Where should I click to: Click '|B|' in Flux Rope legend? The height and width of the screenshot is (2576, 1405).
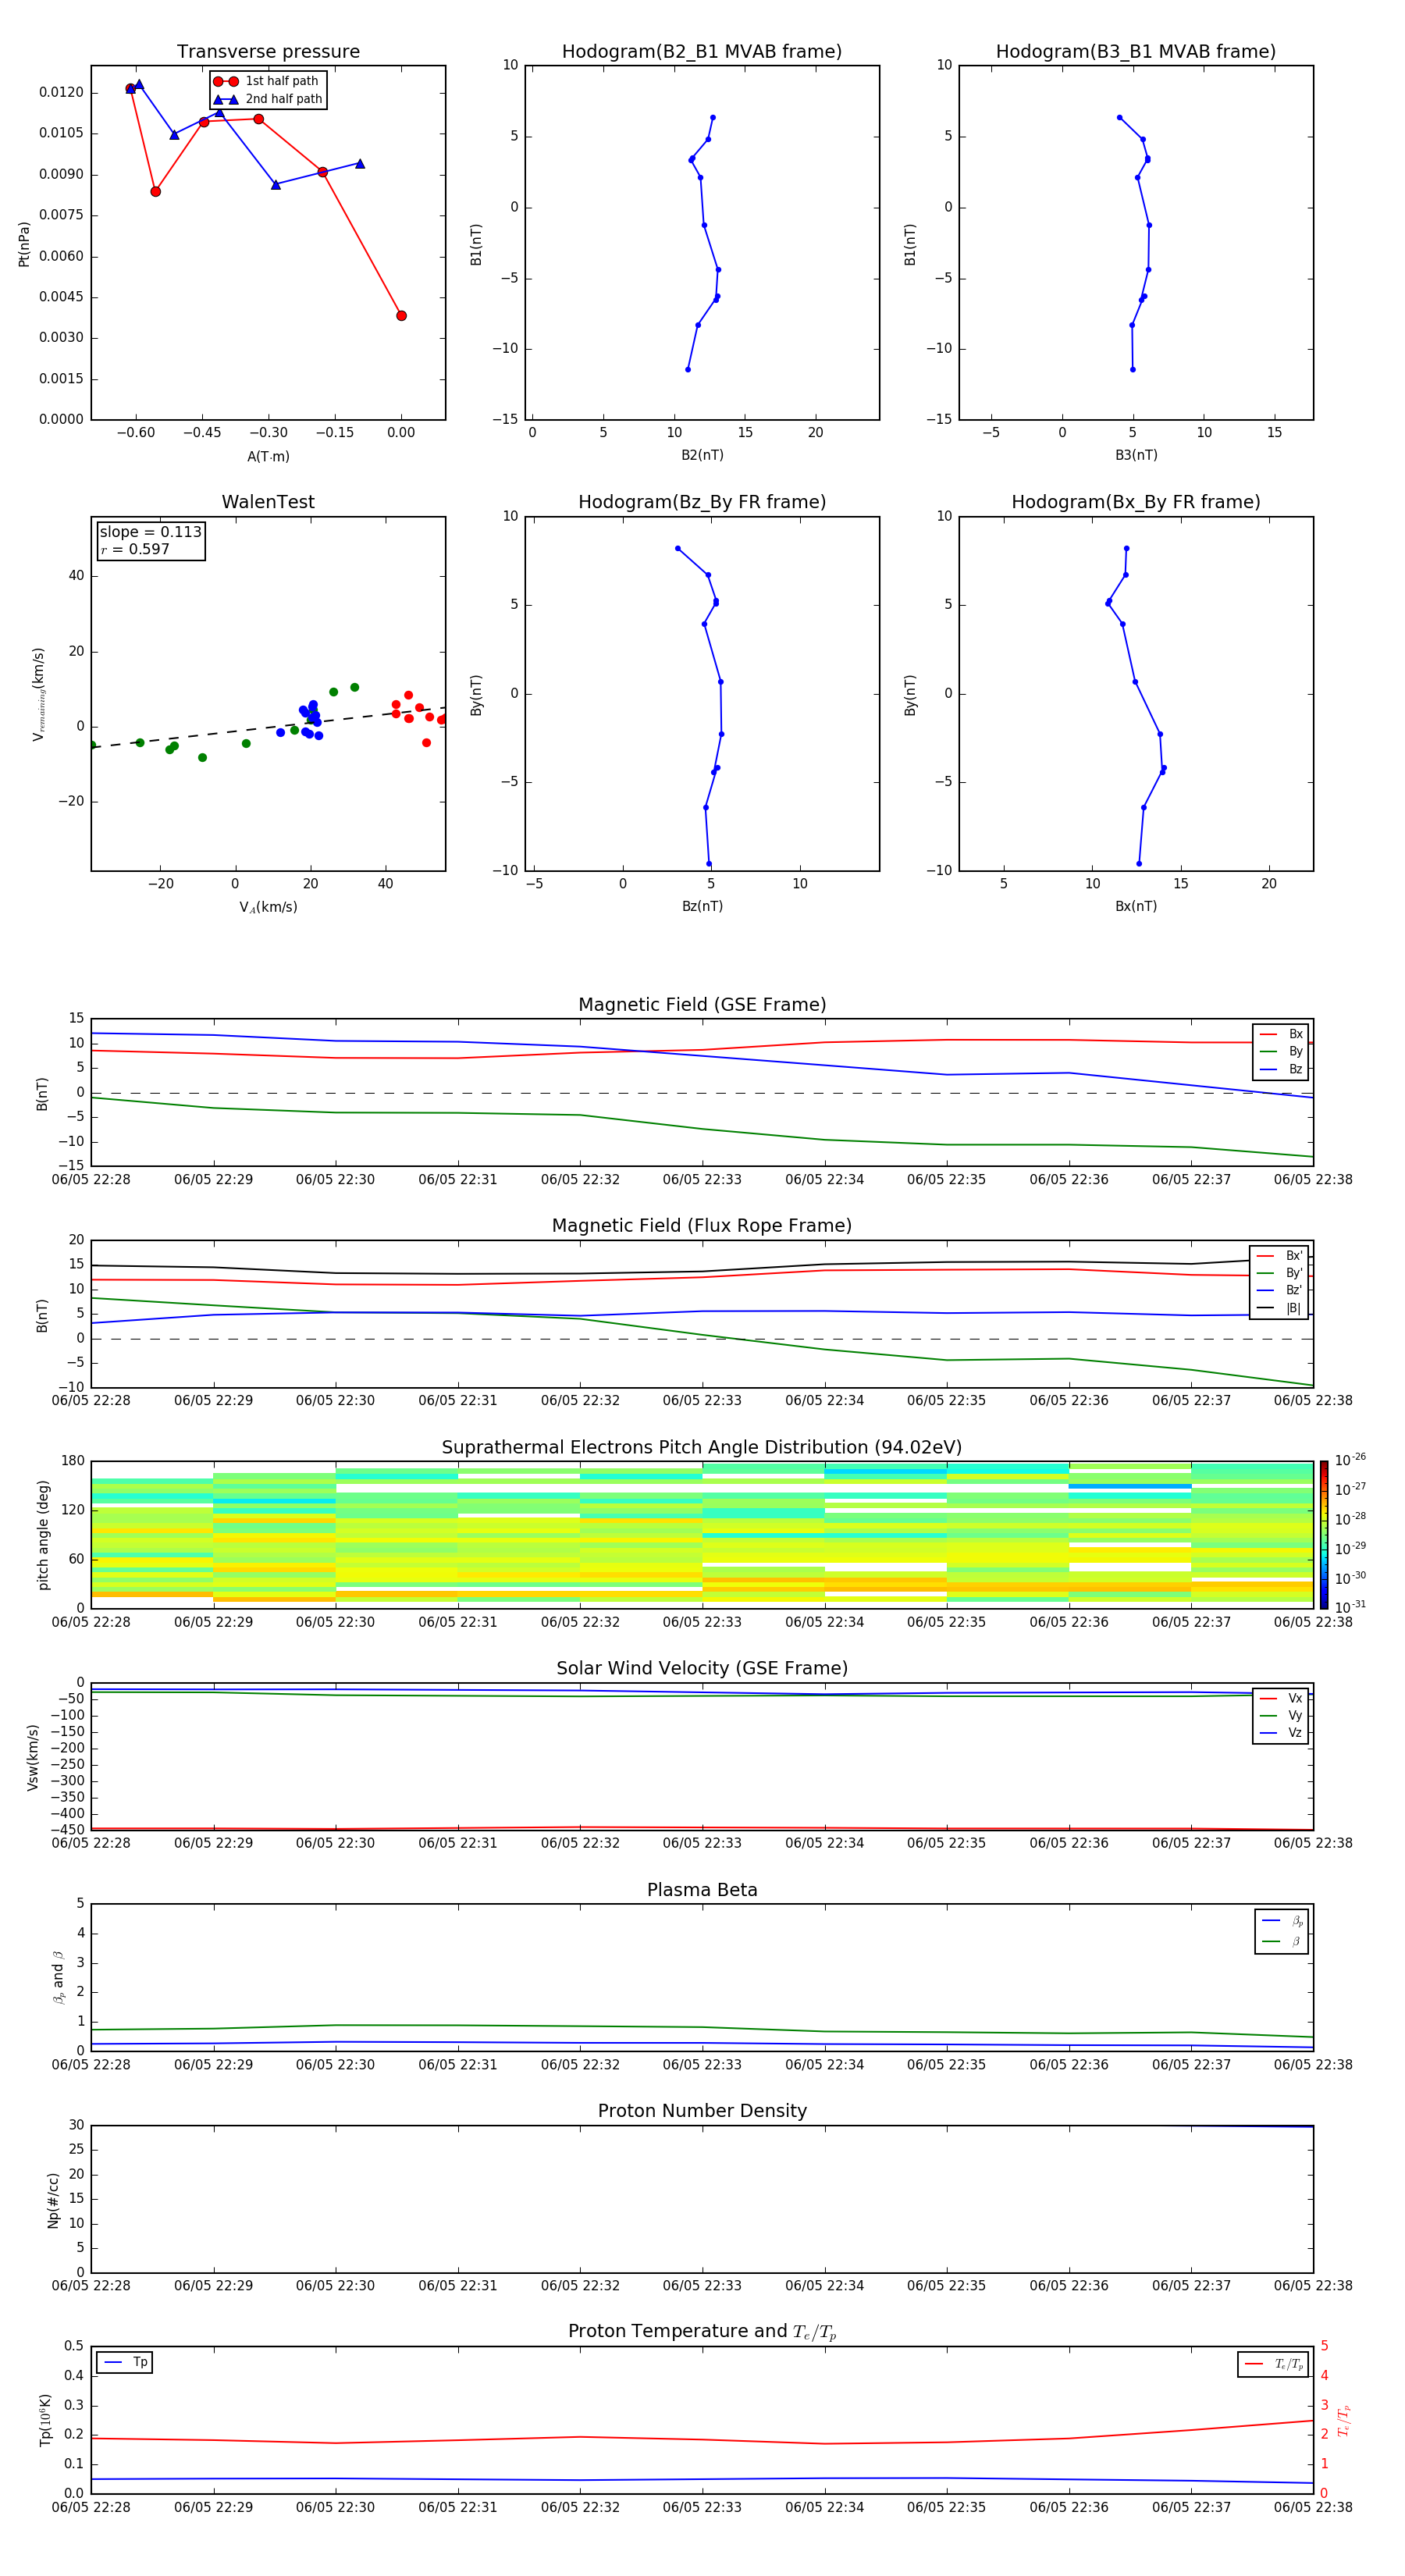click(1279, 1308)
